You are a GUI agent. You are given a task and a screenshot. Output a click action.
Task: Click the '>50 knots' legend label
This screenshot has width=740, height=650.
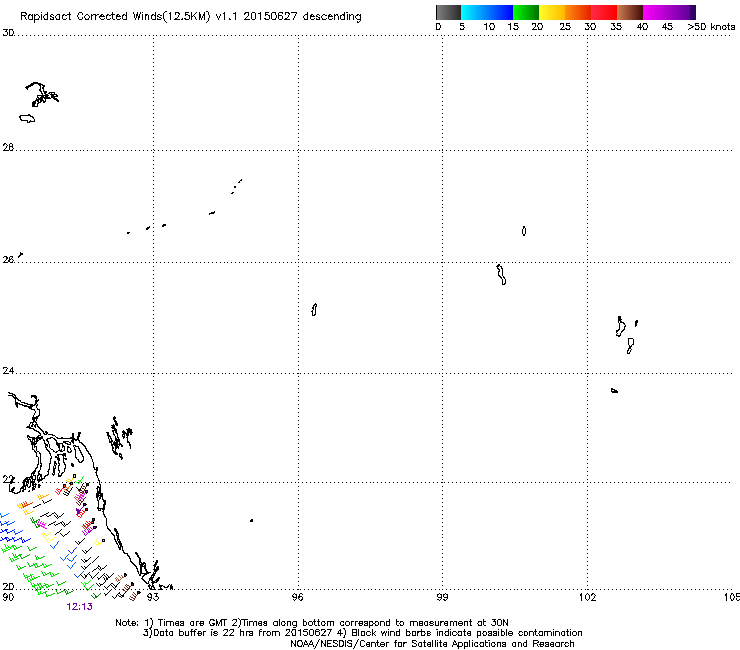pos(711,26)
